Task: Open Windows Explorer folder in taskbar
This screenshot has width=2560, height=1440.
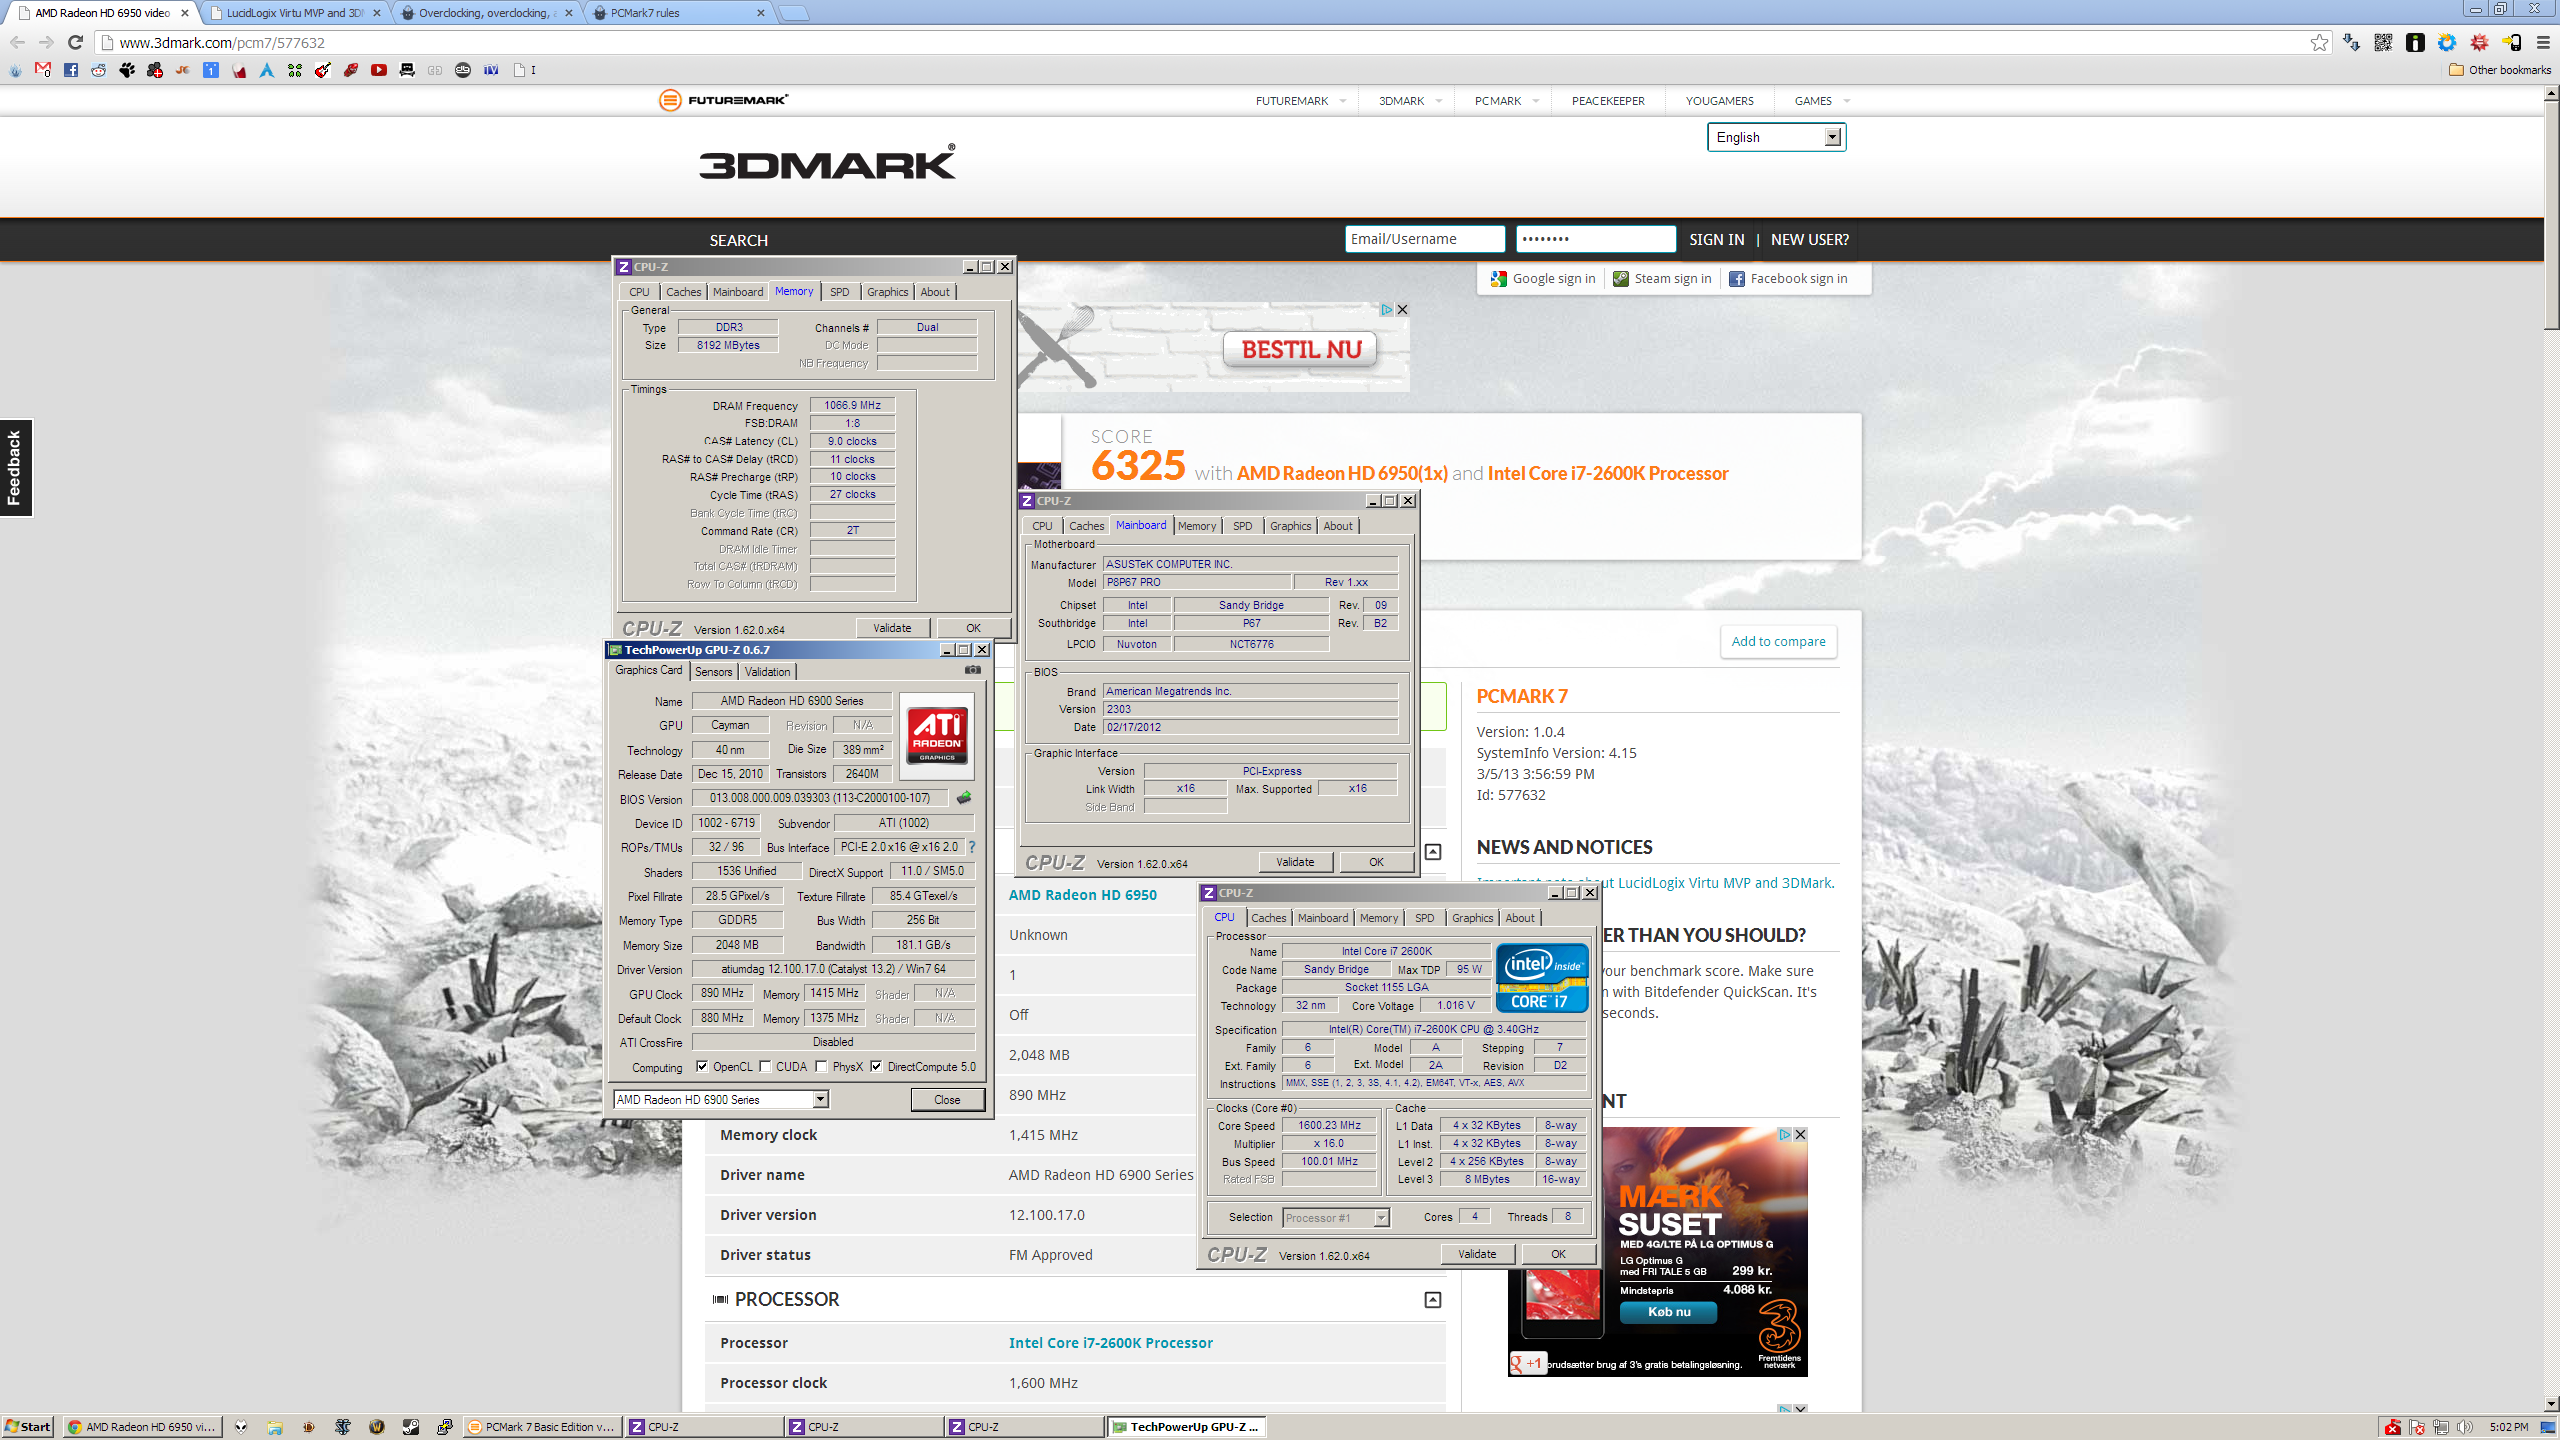Action: pos(275,1427)
